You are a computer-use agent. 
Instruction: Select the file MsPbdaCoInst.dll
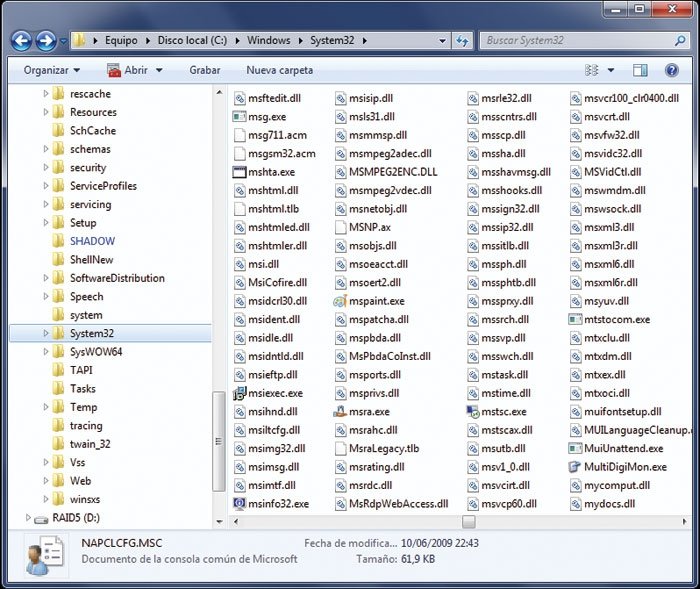(x=383, y=356)
